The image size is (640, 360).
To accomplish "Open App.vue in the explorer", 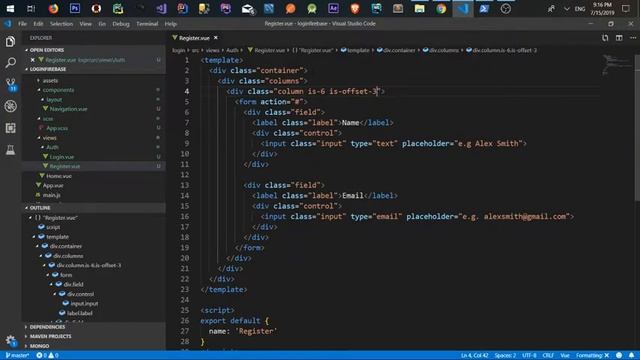I will click(x=53, y=185).
